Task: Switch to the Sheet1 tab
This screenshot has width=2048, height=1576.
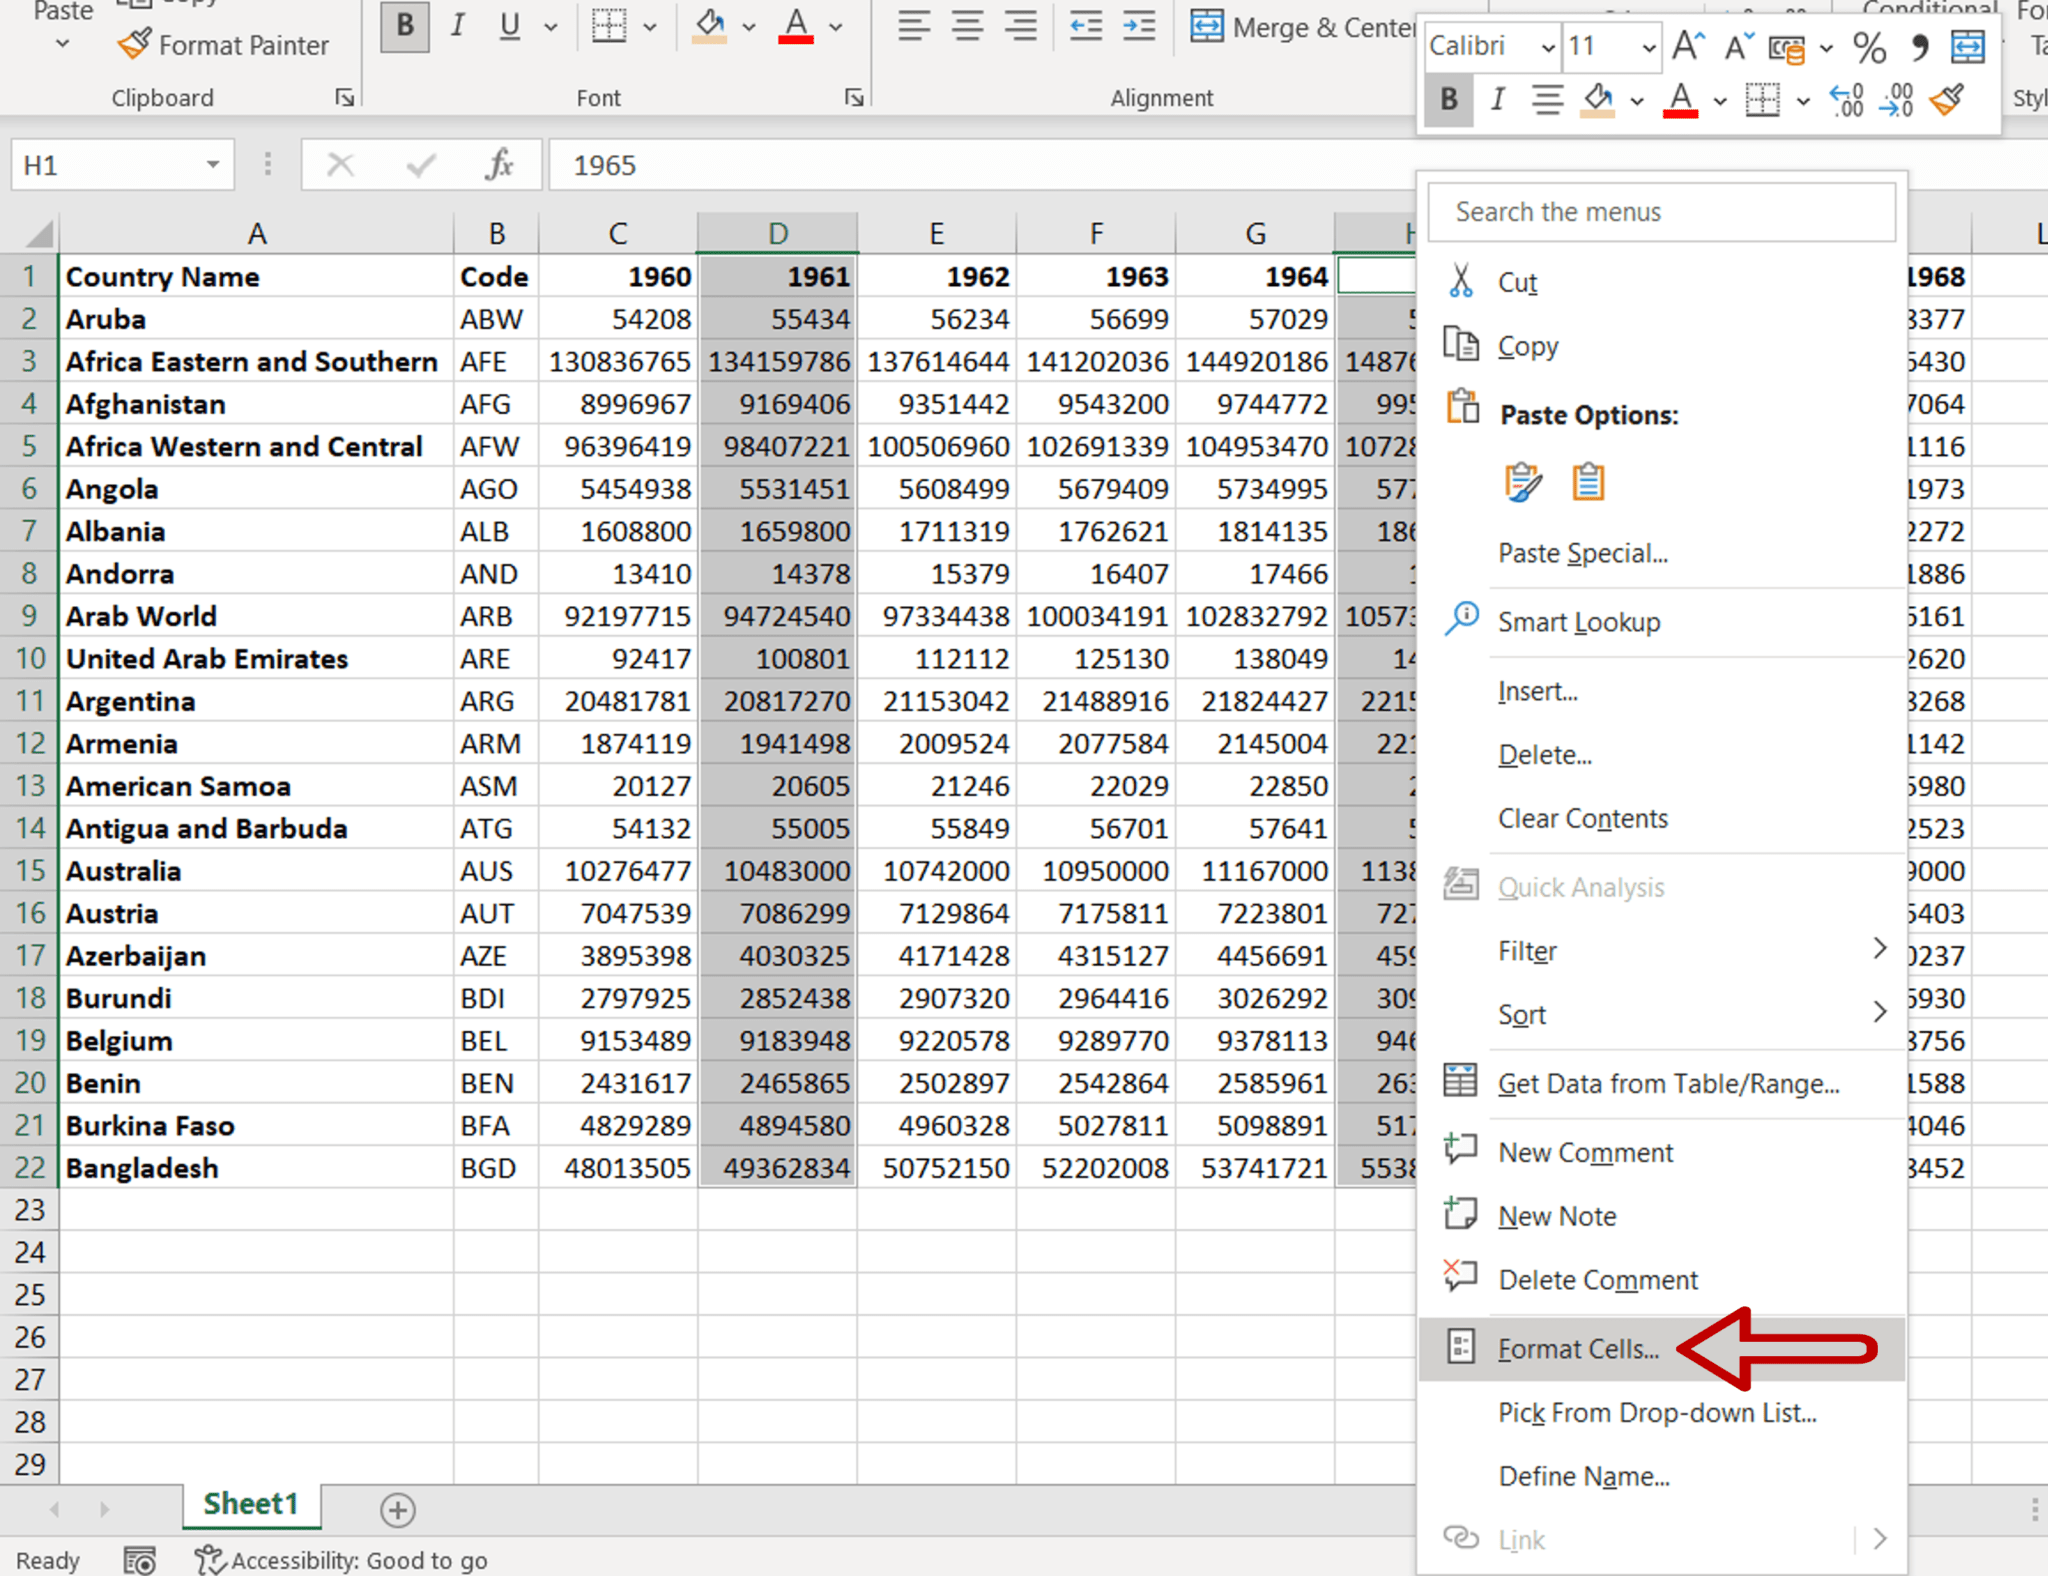Action: 251,1503
